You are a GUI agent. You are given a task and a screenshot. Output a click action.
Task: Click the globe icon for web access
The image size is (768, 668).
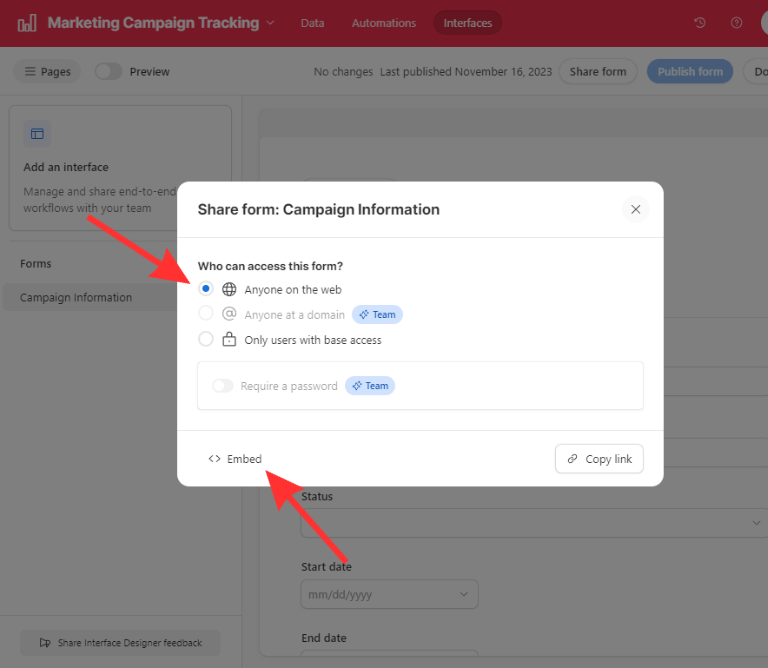click(x=229, y=290)
